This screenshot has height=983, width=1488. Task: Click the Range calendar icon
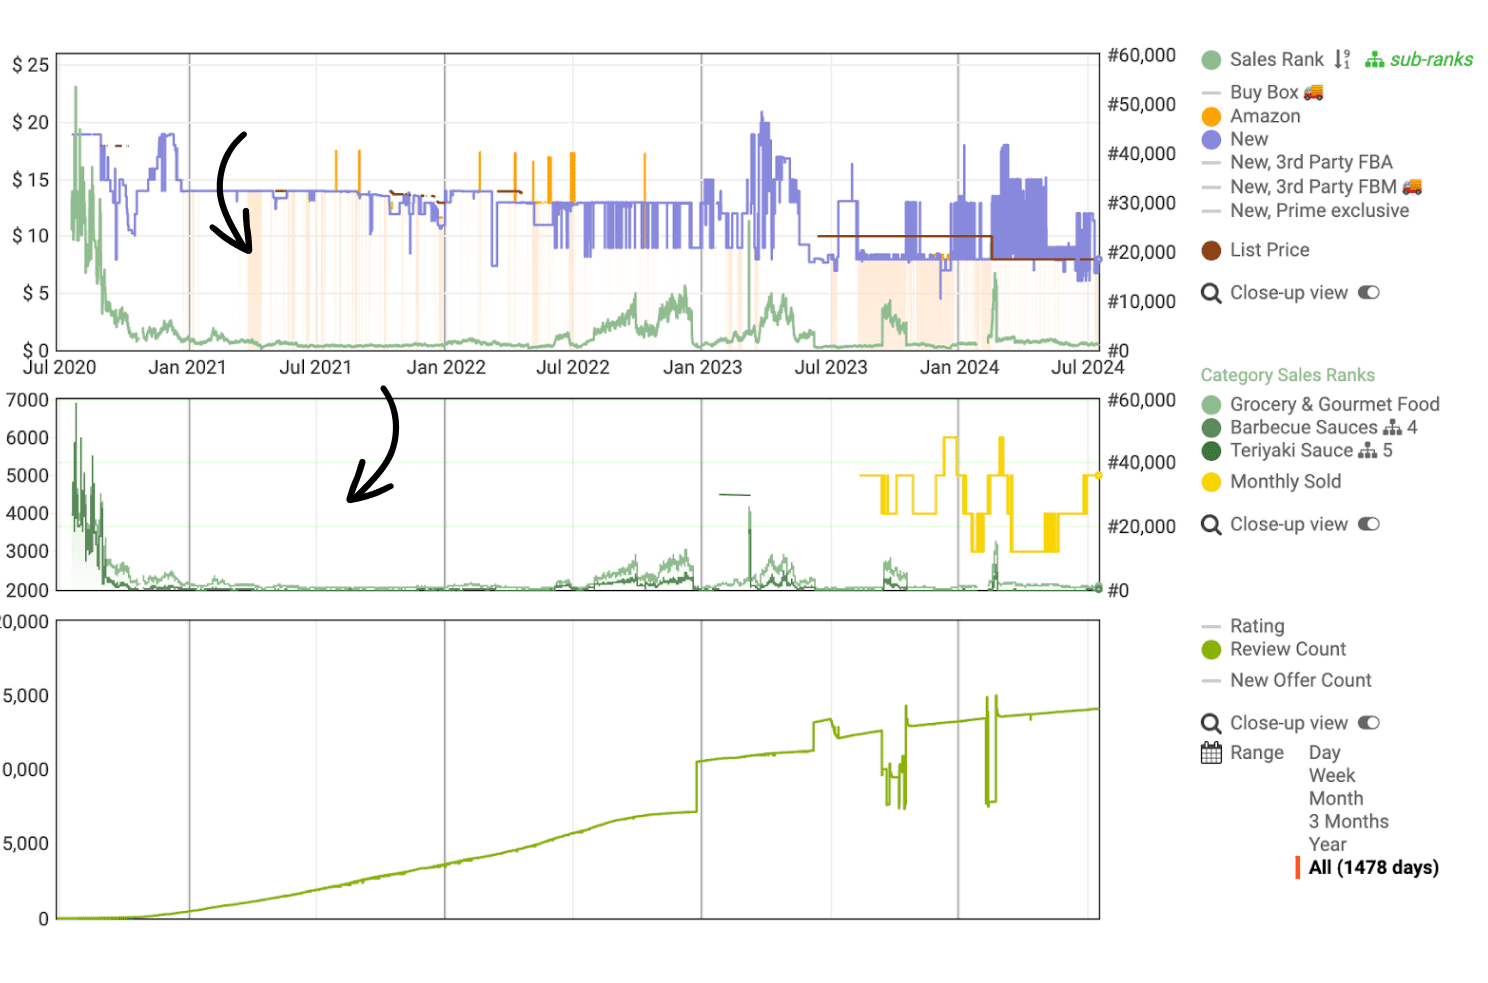point(1211,753)
